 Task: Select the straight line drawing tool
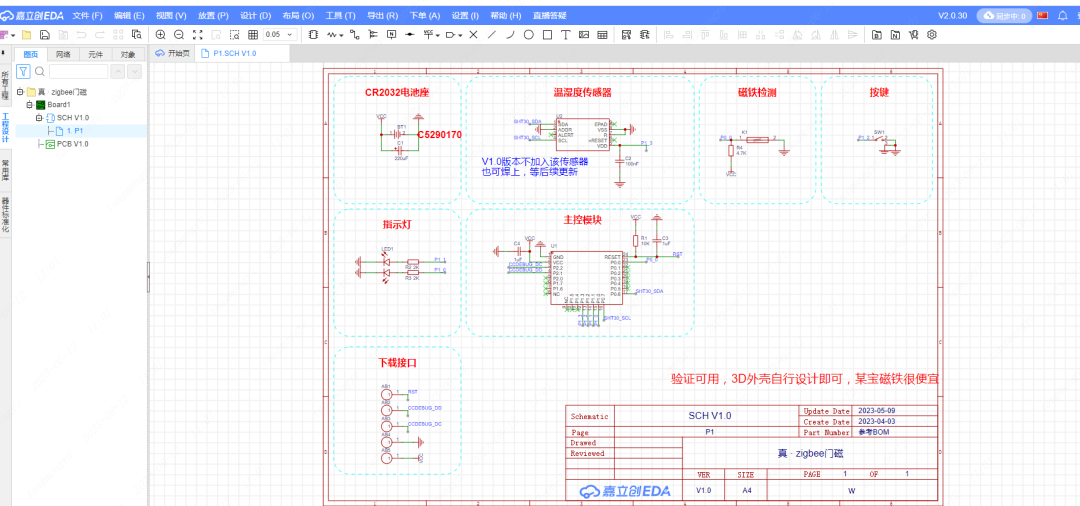(492, 34)
